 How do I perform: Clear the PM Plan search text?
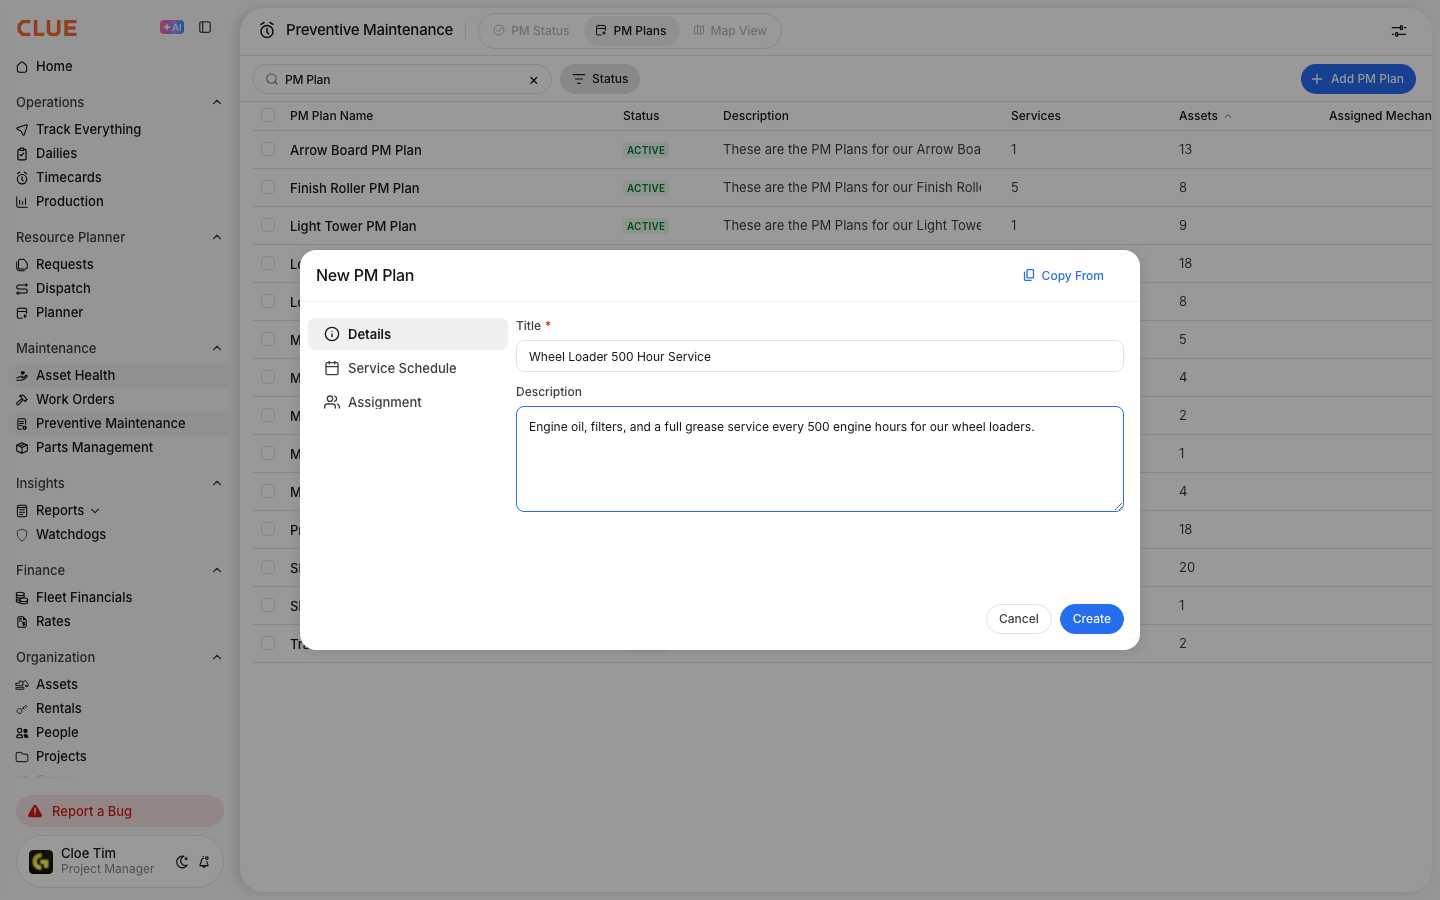(534, 80)
